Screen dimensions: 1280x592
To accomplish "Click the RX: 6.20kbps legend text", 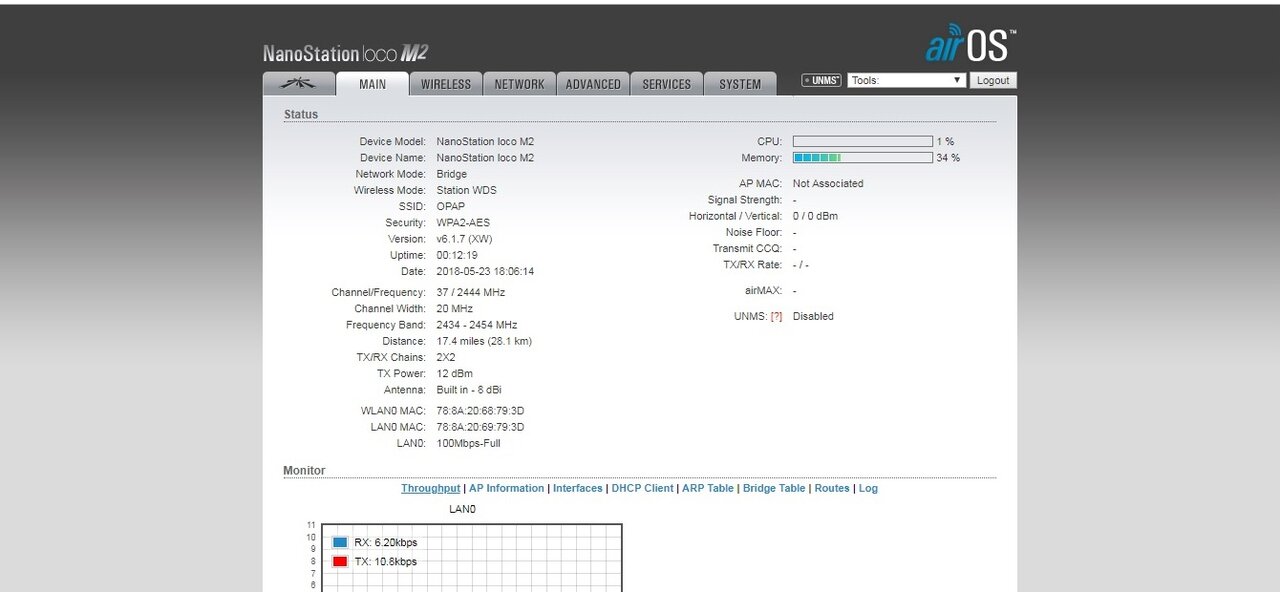I will 386,542.
